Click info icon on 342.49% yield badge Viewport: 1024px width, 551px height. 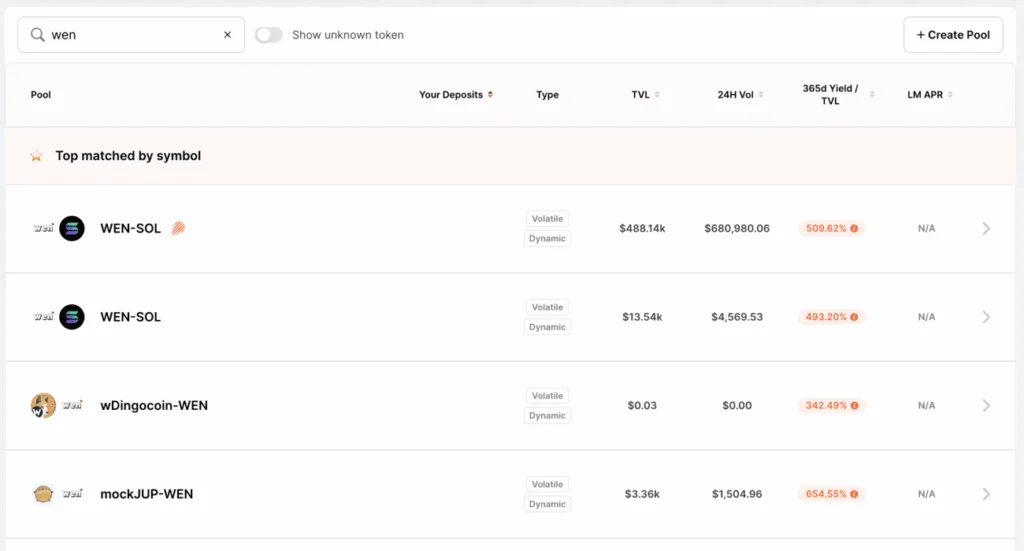click(x=855, y=406)
